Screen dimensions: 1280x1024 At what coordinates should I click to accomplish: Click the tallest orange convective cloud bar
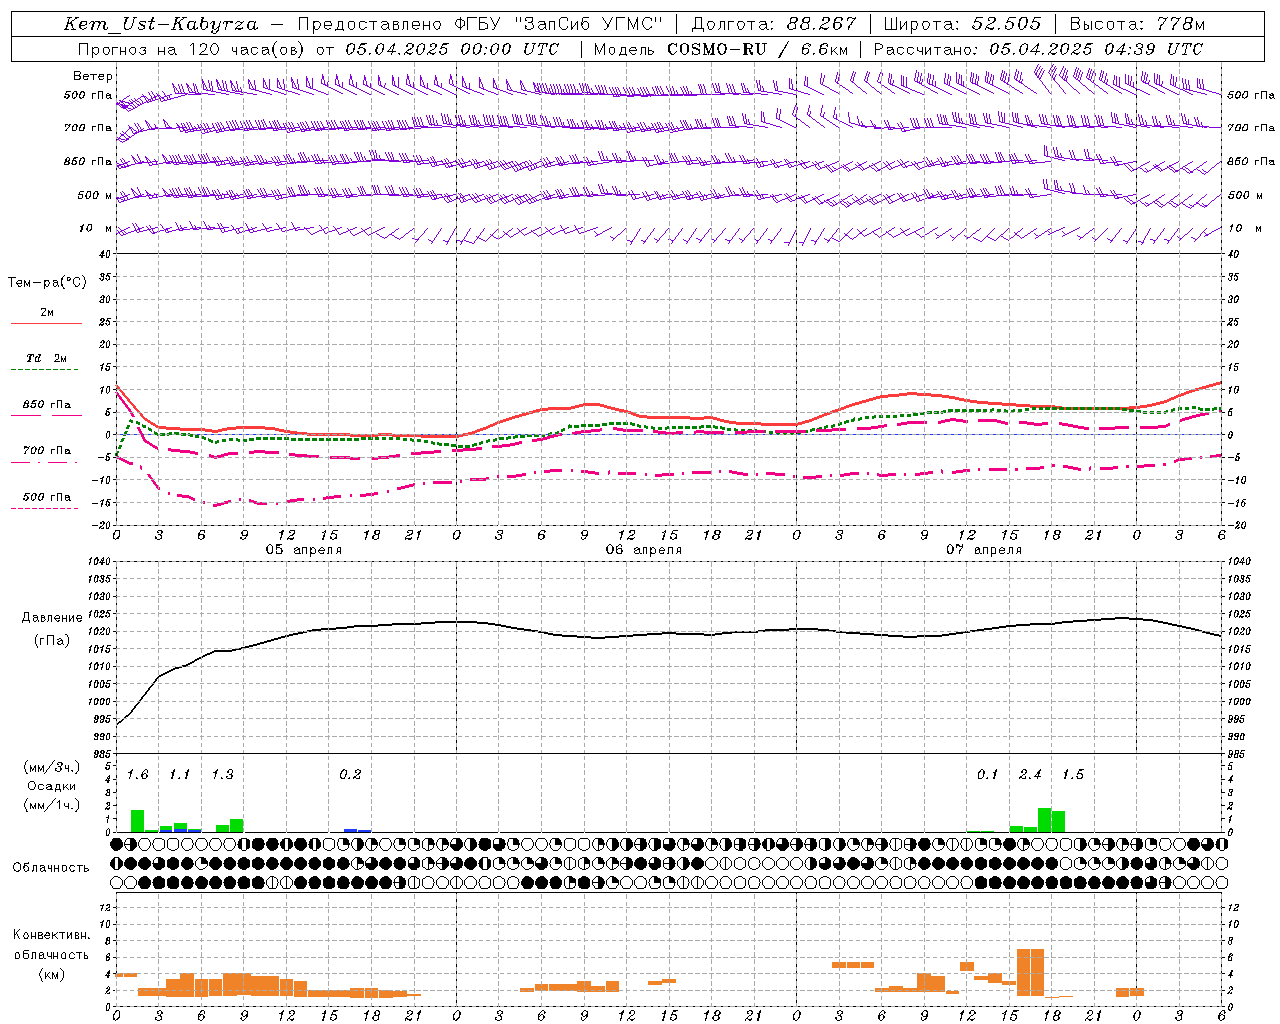1030,972
